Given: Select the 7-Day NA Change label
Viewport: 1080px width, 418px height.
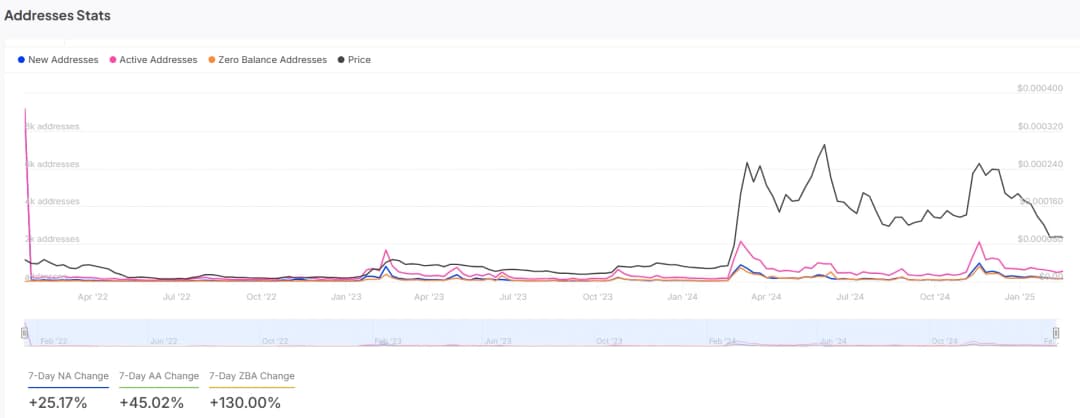Looking at the screenshot, I should [68, 376].
